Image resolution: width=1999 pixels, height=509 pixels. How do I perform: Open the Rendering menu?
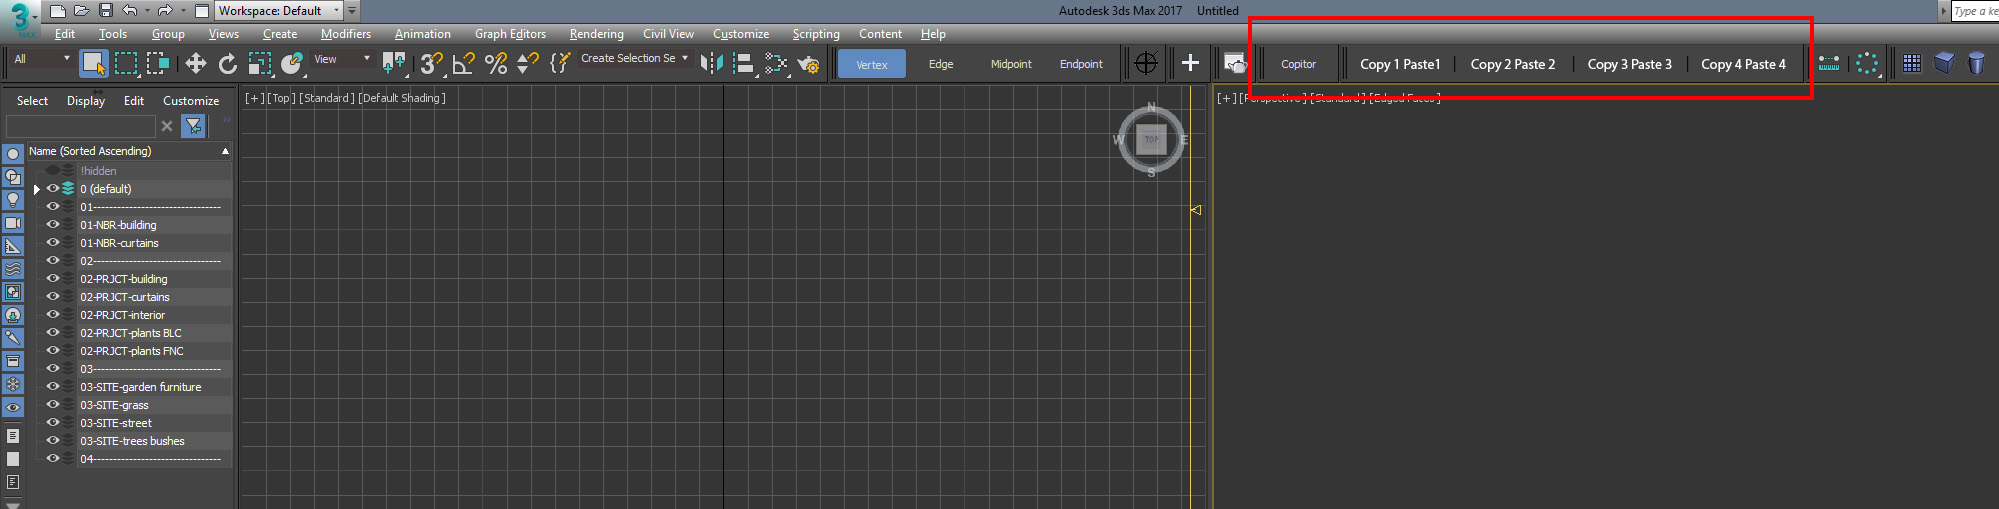pyautogui.click(x=597, y=34)
